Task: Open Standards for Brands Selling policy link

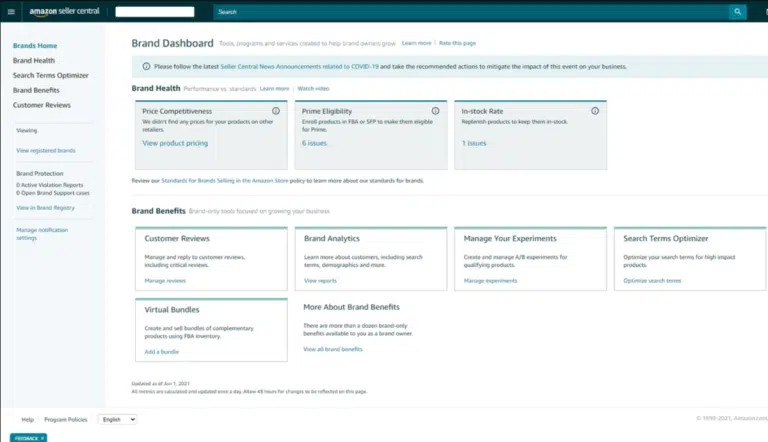Action: point(224,181)
